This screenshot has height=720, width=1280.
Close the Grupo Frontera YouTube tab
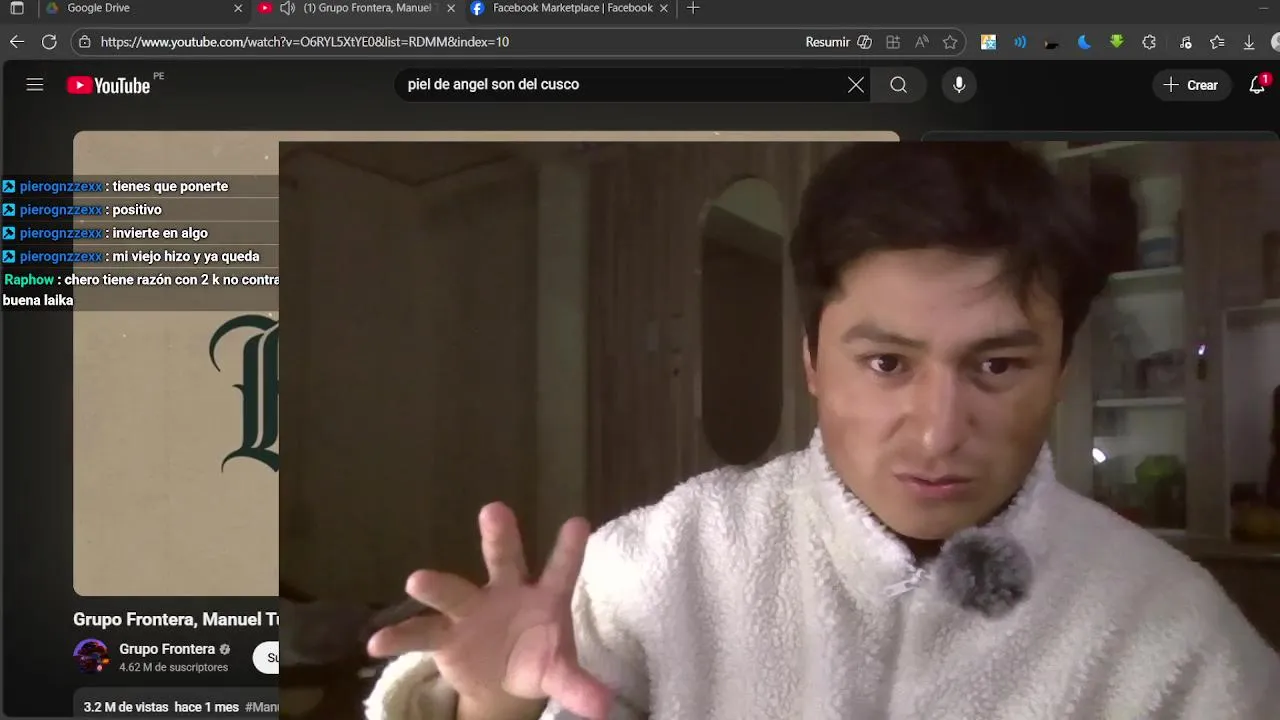pos(451,8)
